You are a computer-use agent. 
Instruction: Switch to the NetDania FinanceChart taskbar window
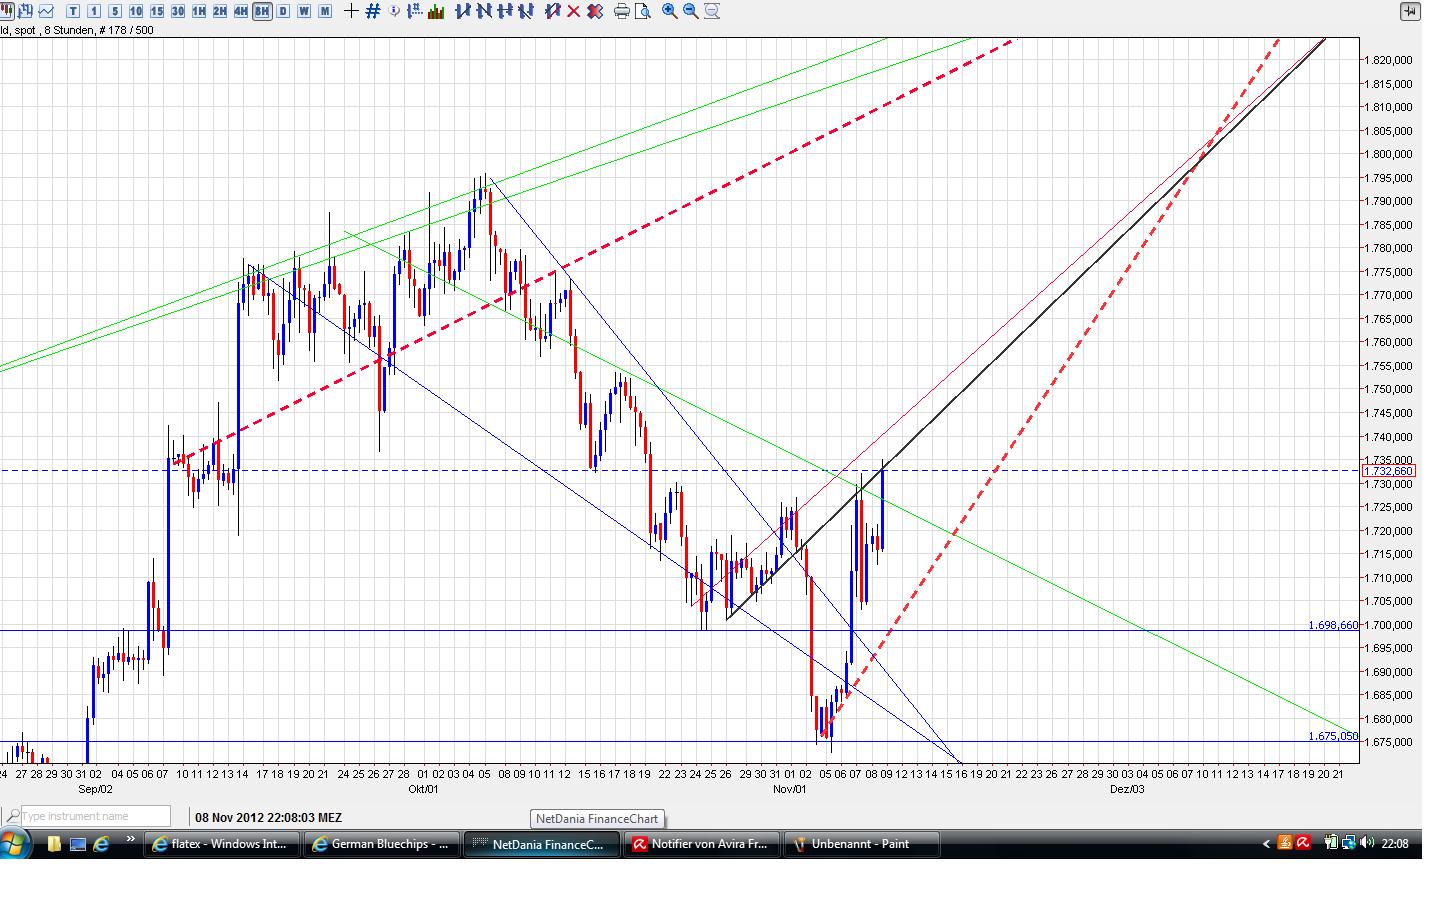541,843
